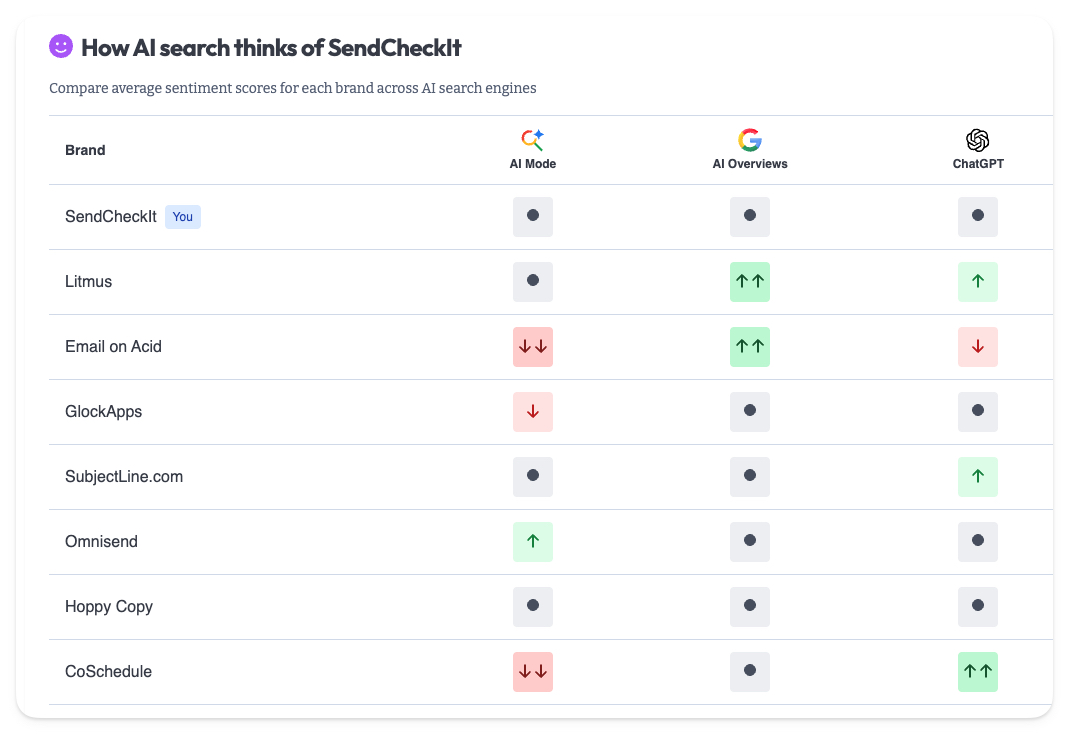Click the 'How AI search thinks of SendCheckIt' heading
Viewport: 1069px width, 734px height.
tap(270, 46)
